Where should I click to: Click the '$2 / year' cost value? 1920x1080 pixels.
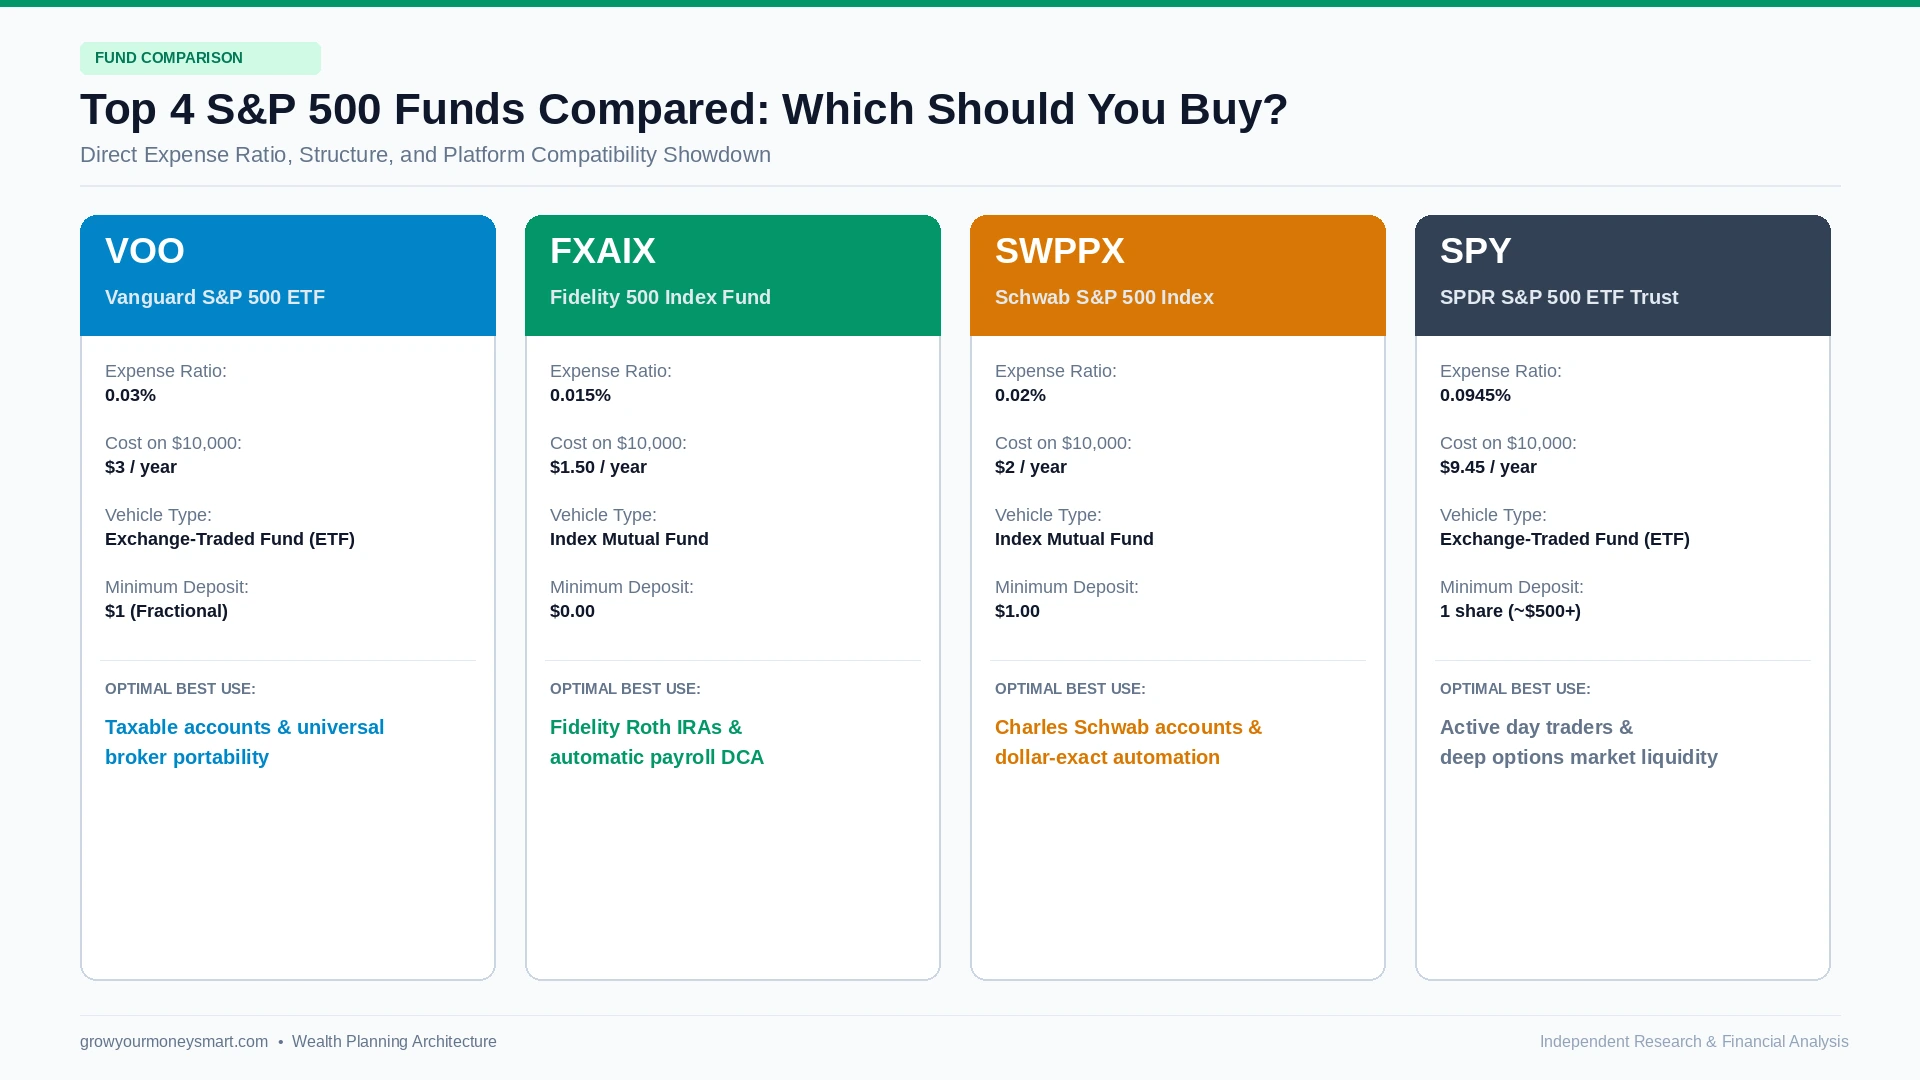1031,467
